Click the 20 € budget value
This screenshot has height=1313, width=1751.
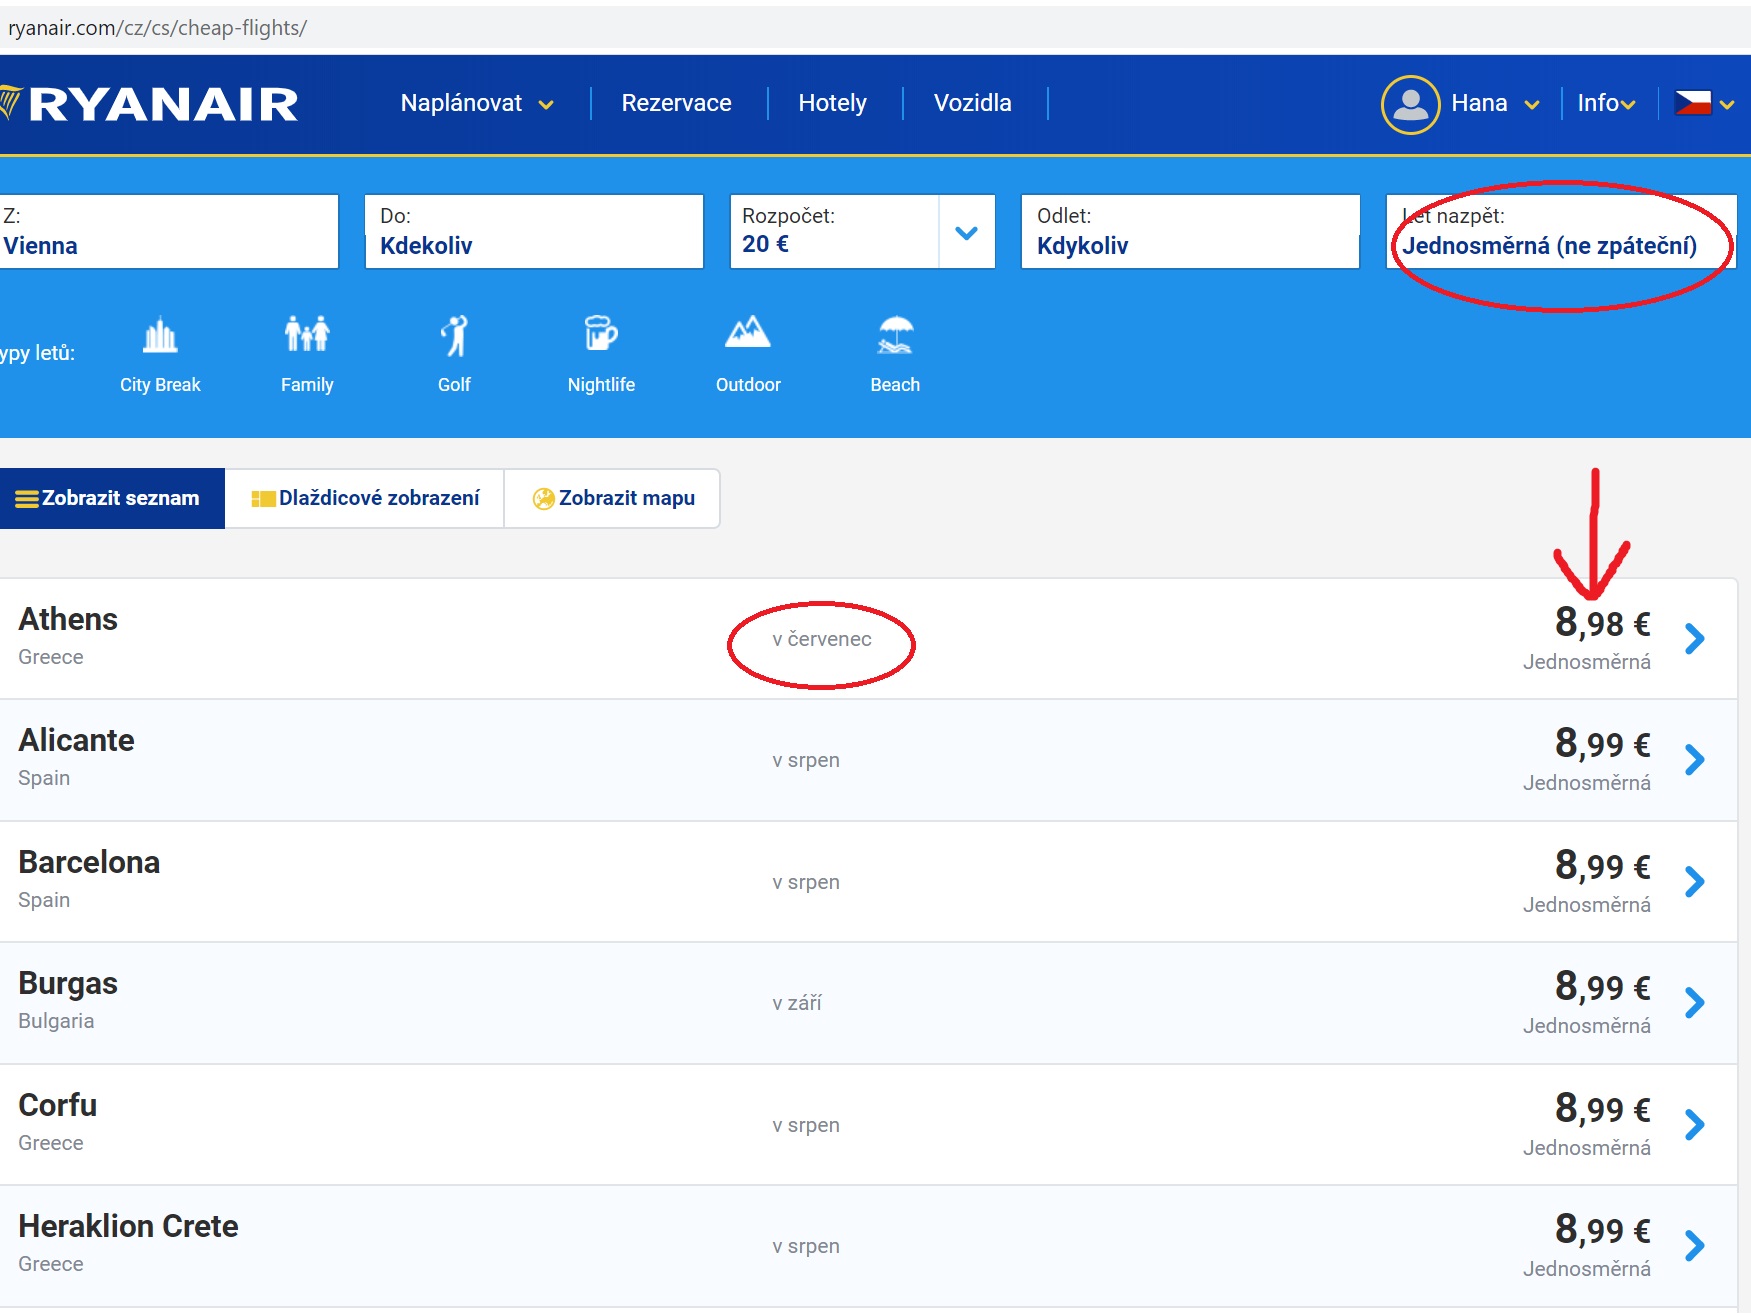[x=765, y=244]
